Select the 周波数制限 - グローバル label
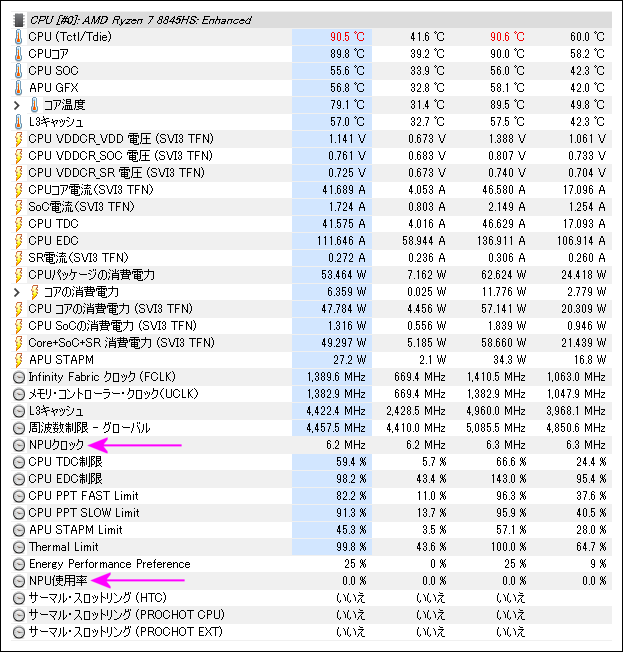 pyautogui.click(x=89, y=428)
